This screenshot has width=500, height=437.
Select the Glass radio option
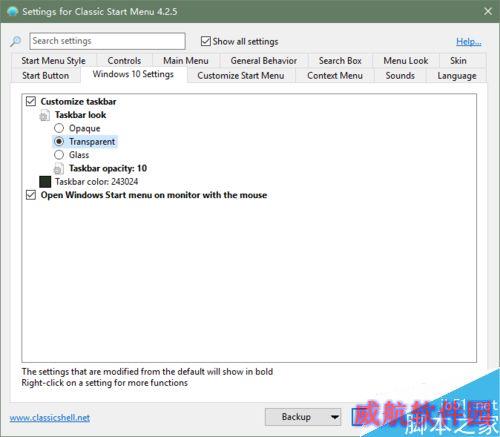[x=59, y=155]
